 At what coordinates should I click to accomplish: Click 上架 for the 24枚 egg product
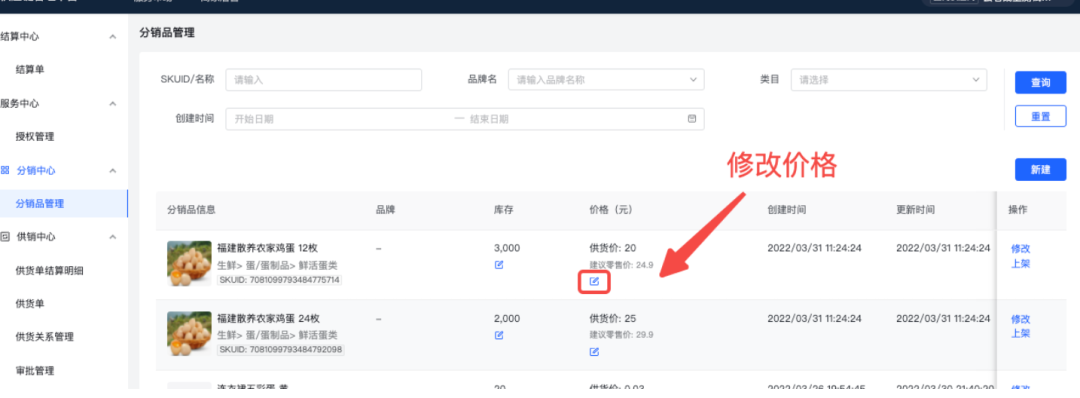tap(1021, 333)
